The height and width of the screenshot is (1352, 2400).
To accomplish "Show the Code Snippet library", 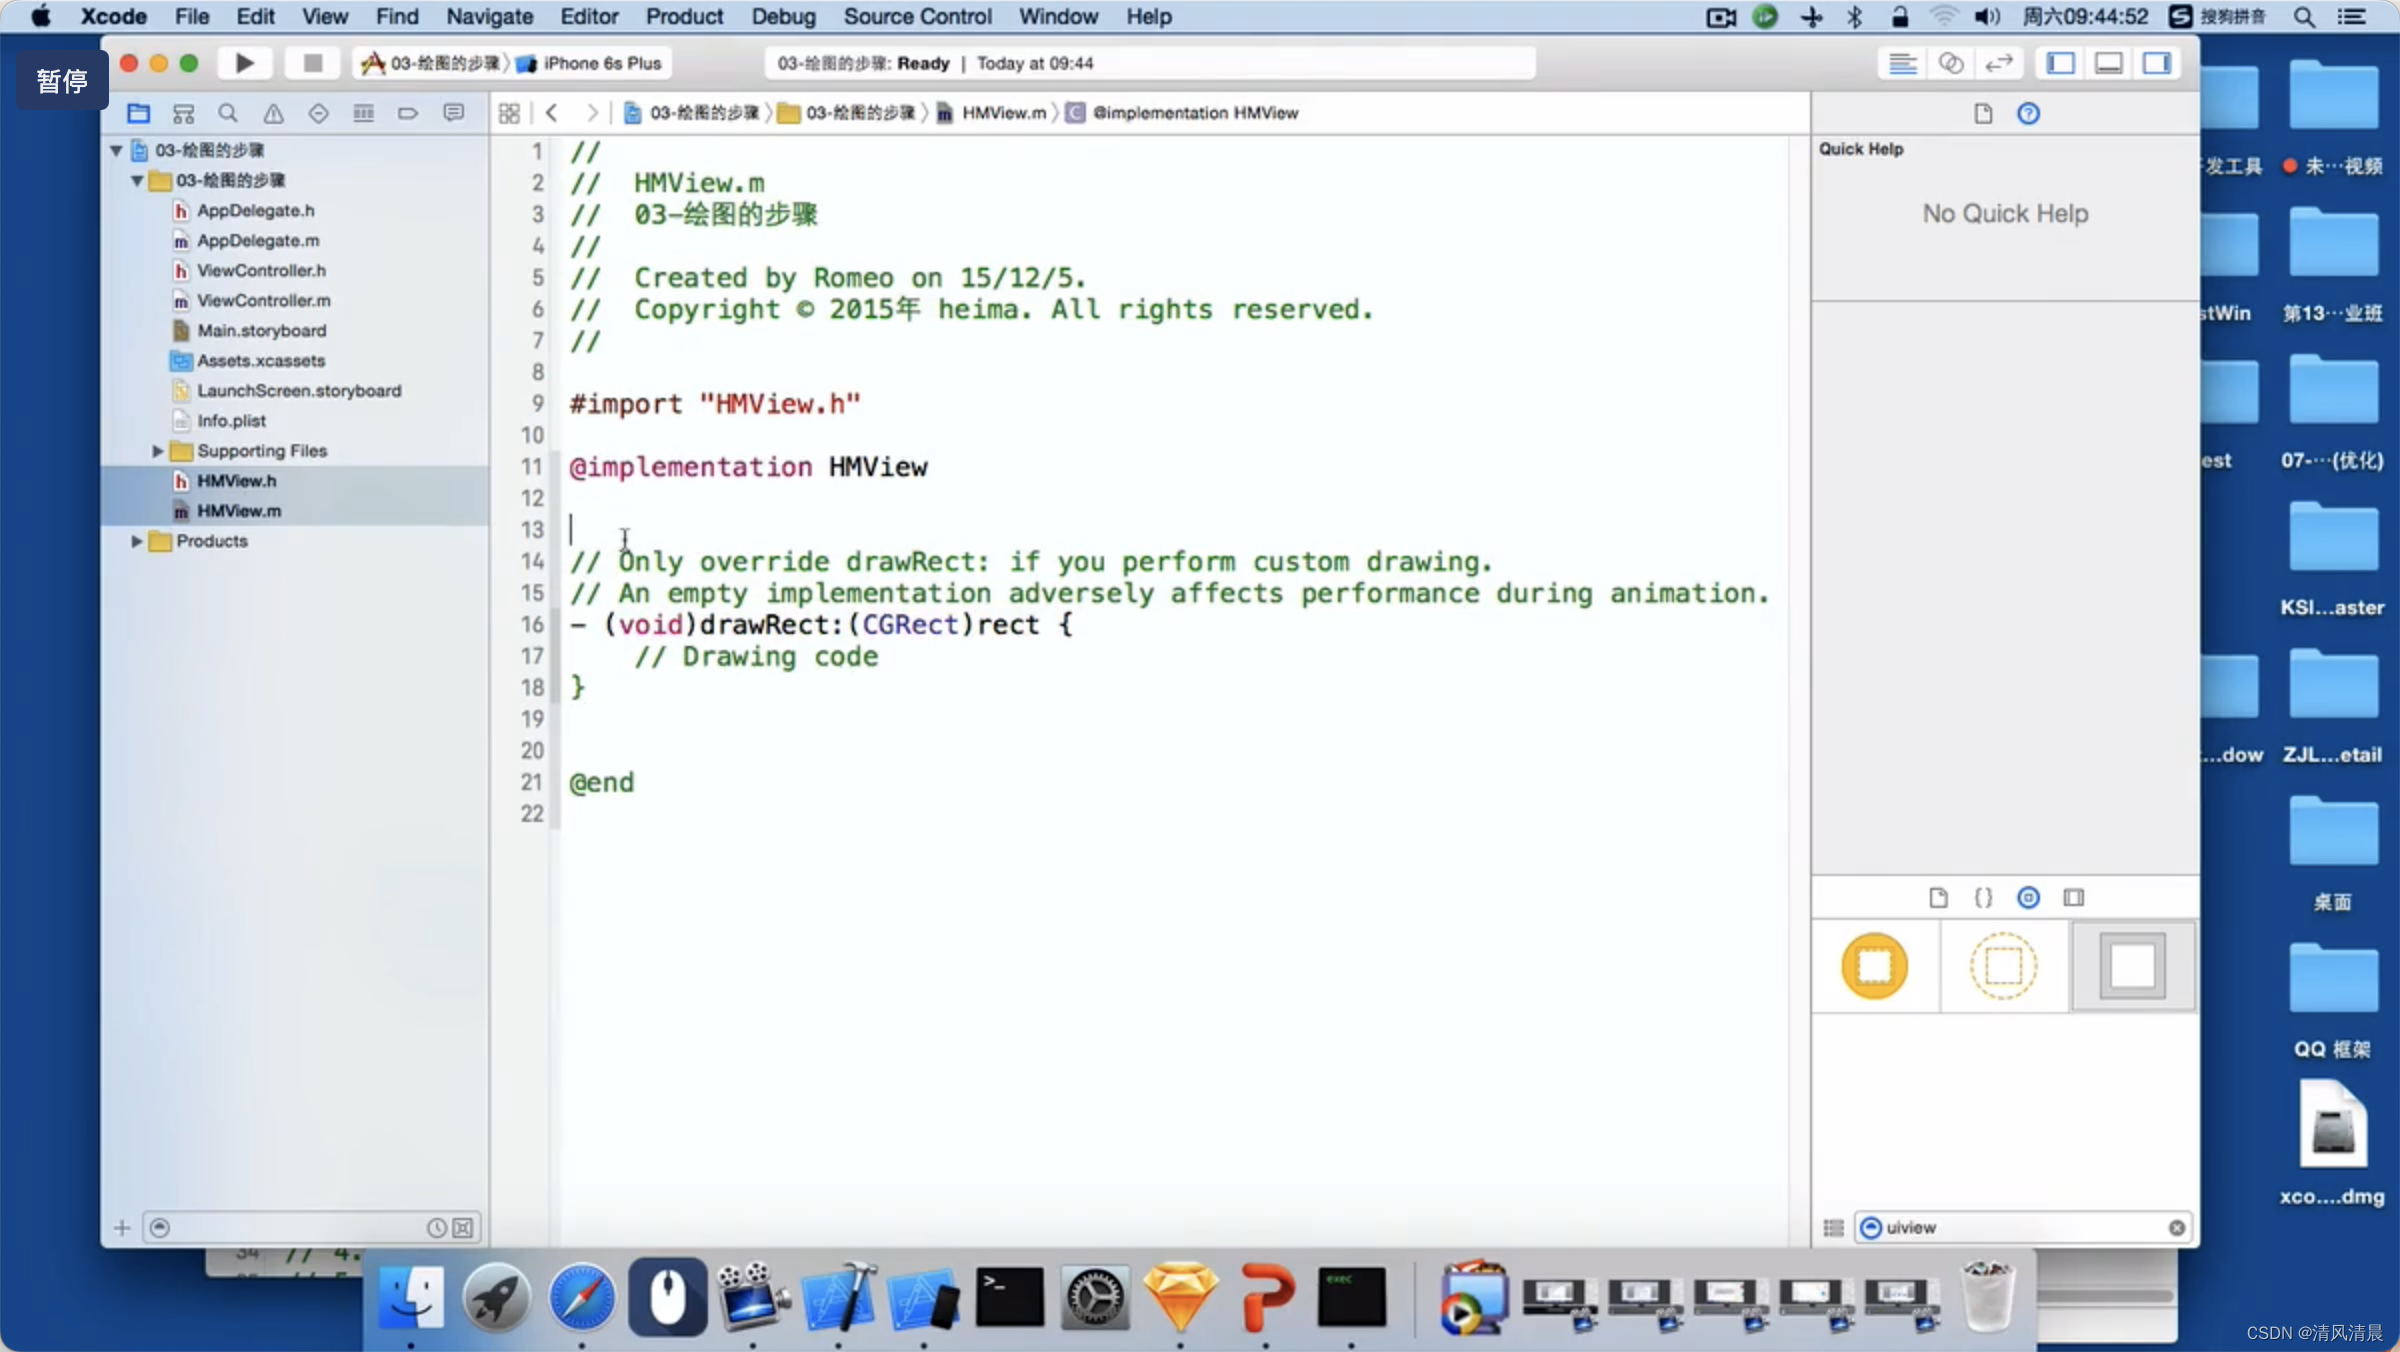I will [x=1983, y=897].
